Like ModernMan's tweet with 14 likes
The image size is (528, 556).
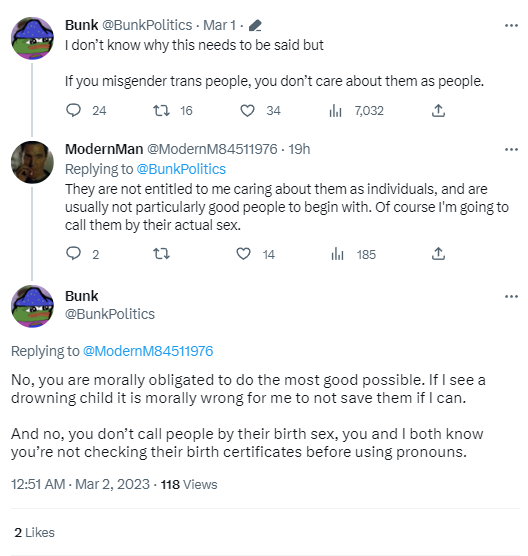tap(243, 254)
